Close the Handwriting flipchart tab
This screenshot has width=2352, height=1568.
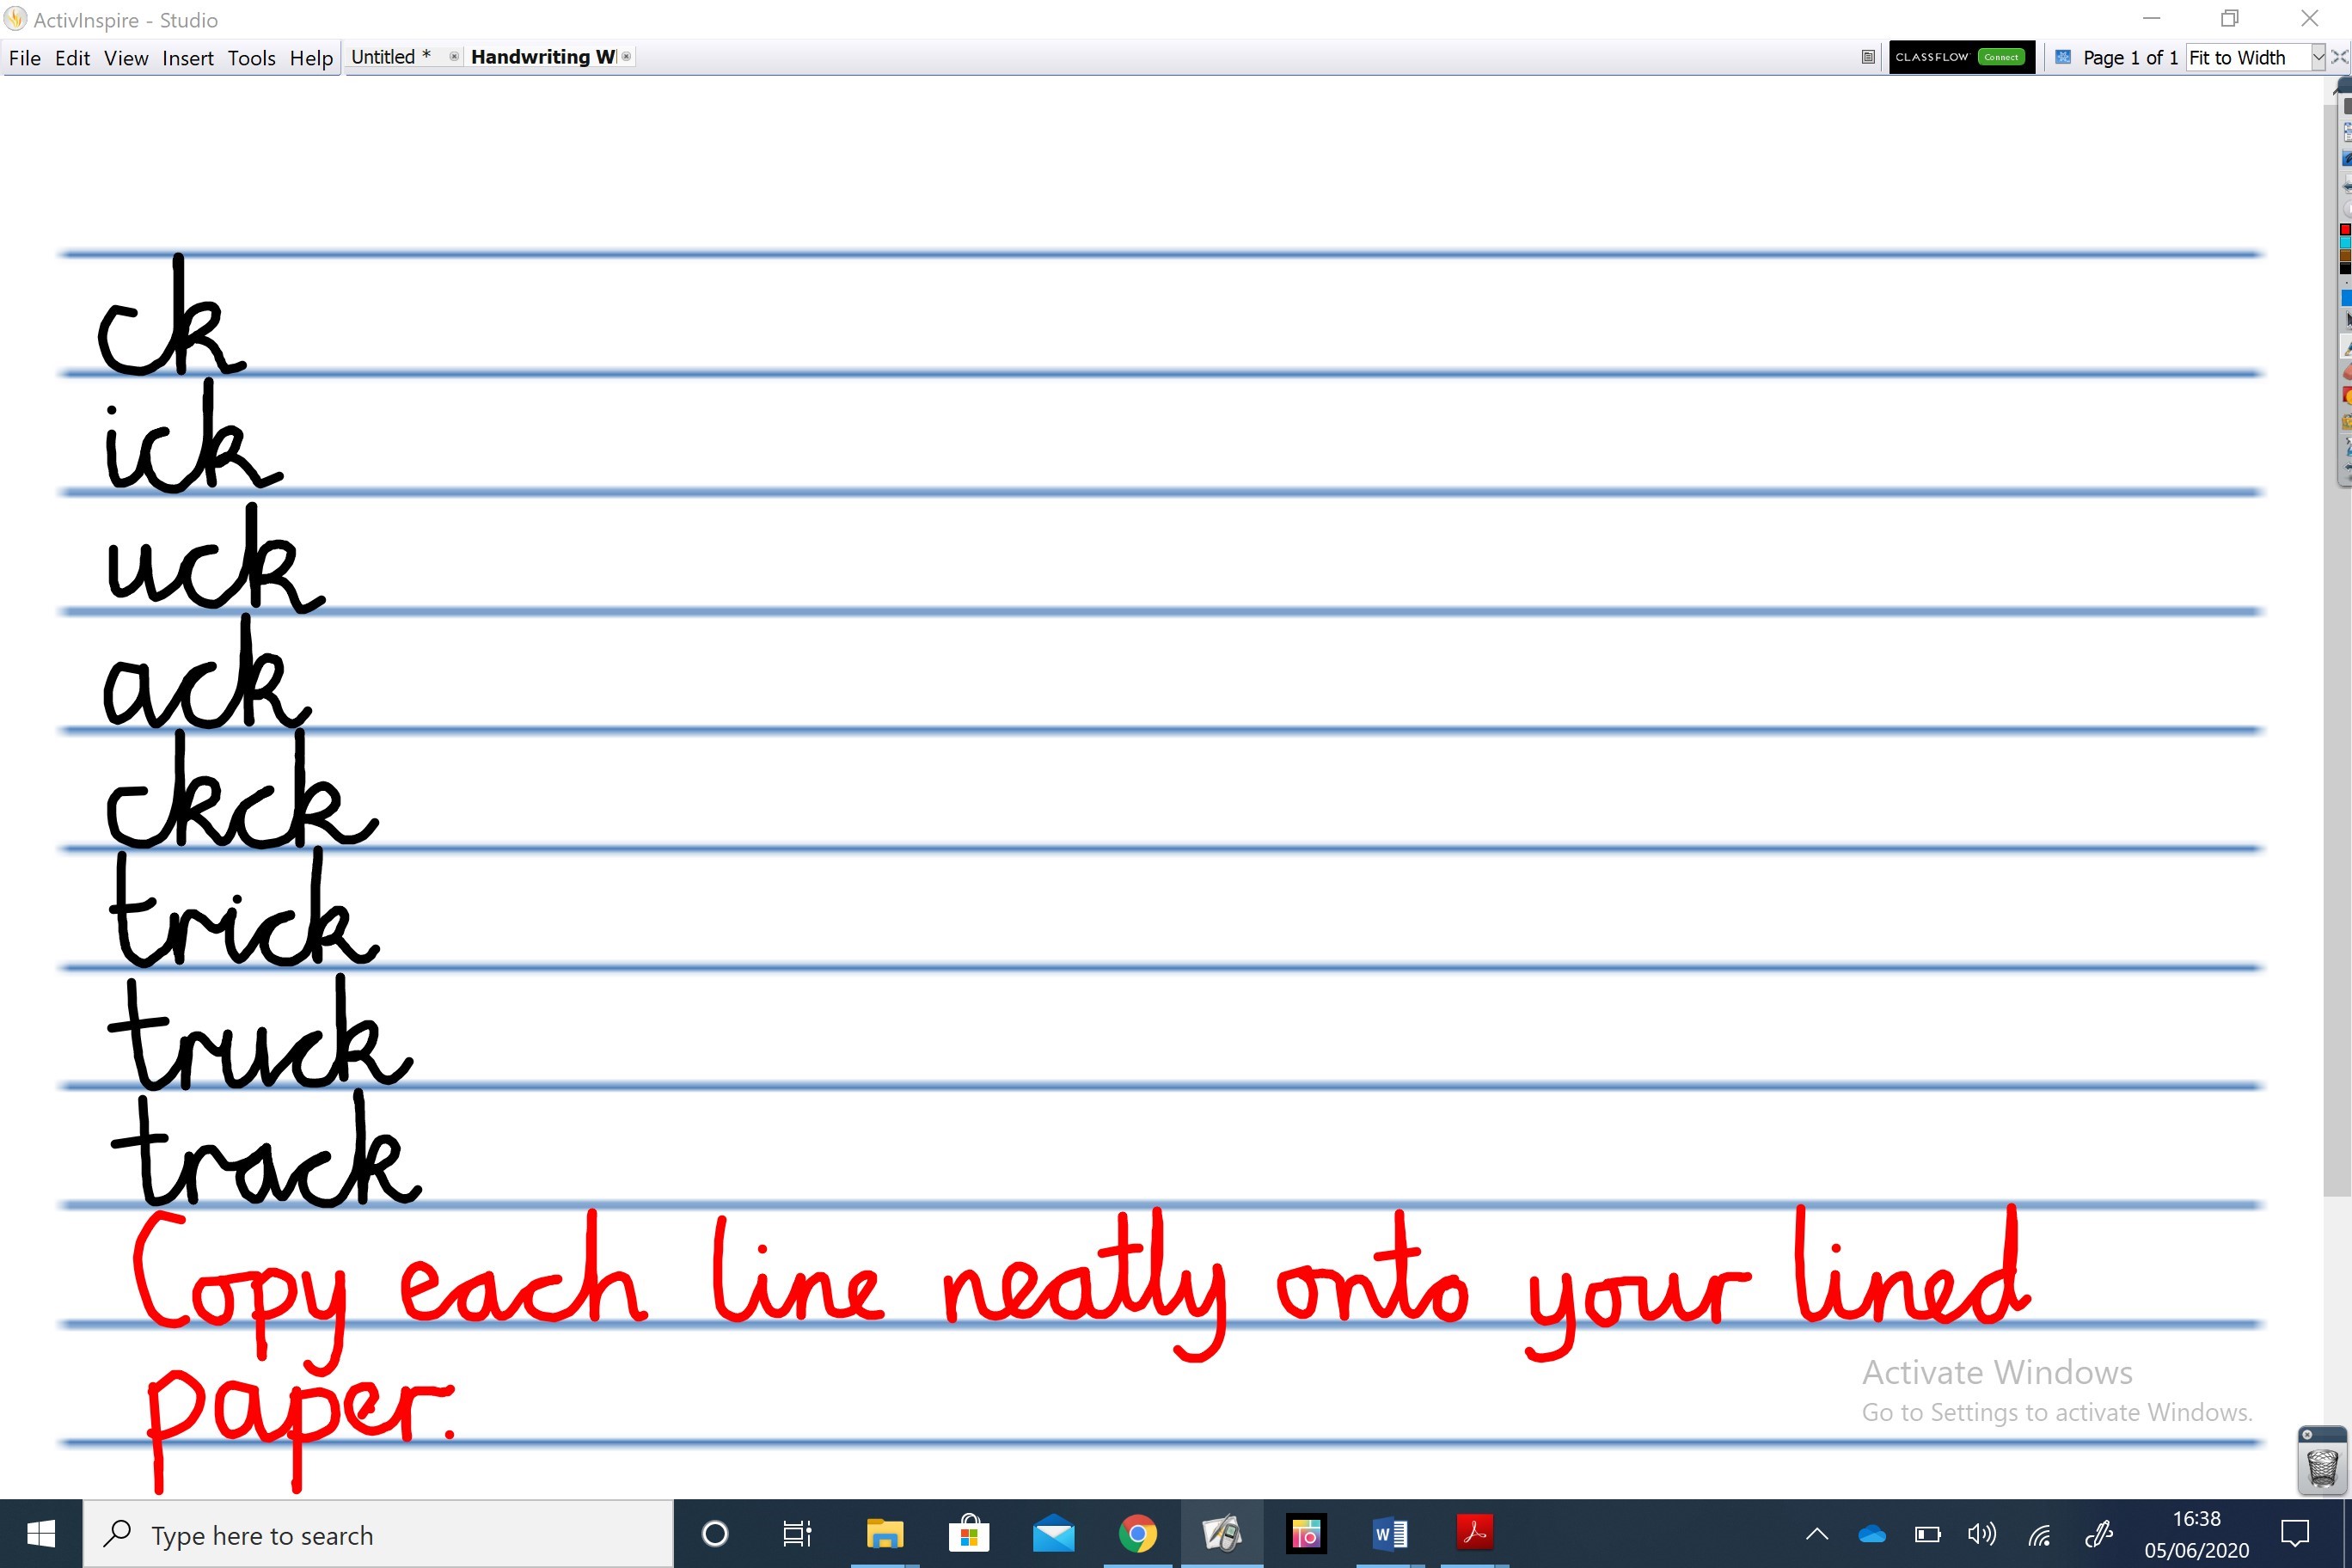click(x=627, y=57)
